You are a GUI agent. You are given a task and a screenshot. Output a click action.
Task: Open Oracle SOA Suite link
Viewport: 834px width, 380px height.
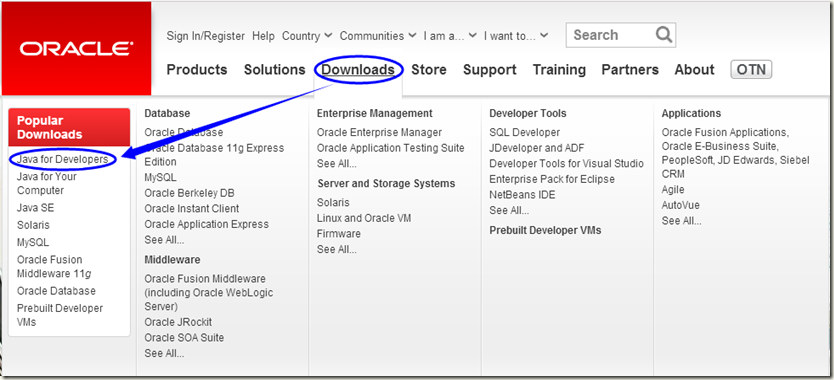[x=184, y=337]
